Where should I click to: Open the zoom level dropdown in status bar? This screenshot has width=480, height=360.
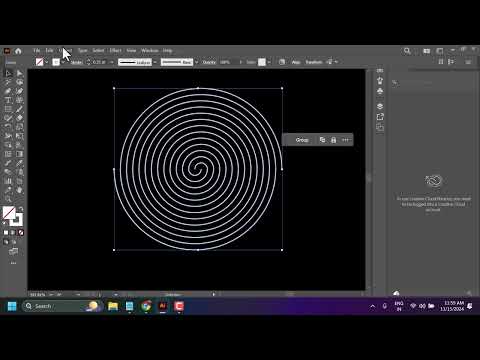(51, 295)
